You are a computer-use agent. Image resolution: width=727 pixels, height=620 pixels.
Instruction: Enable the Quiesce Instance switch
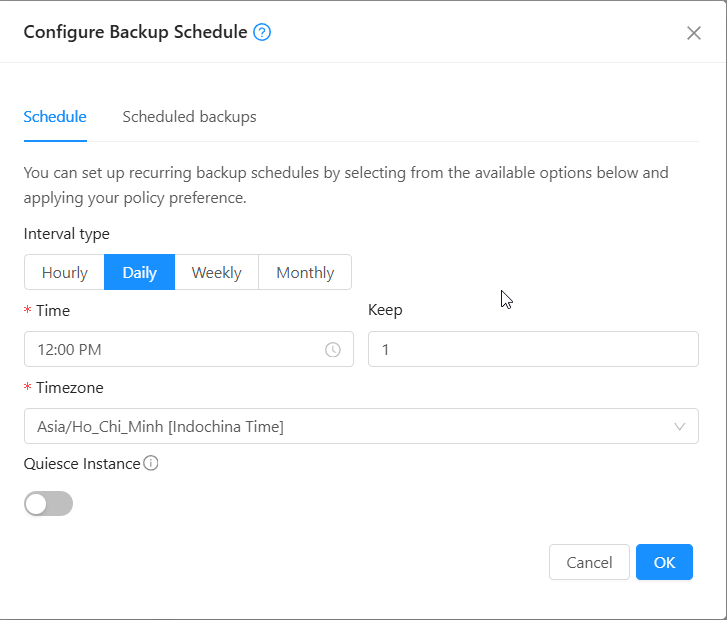click(x=49, y=504)
